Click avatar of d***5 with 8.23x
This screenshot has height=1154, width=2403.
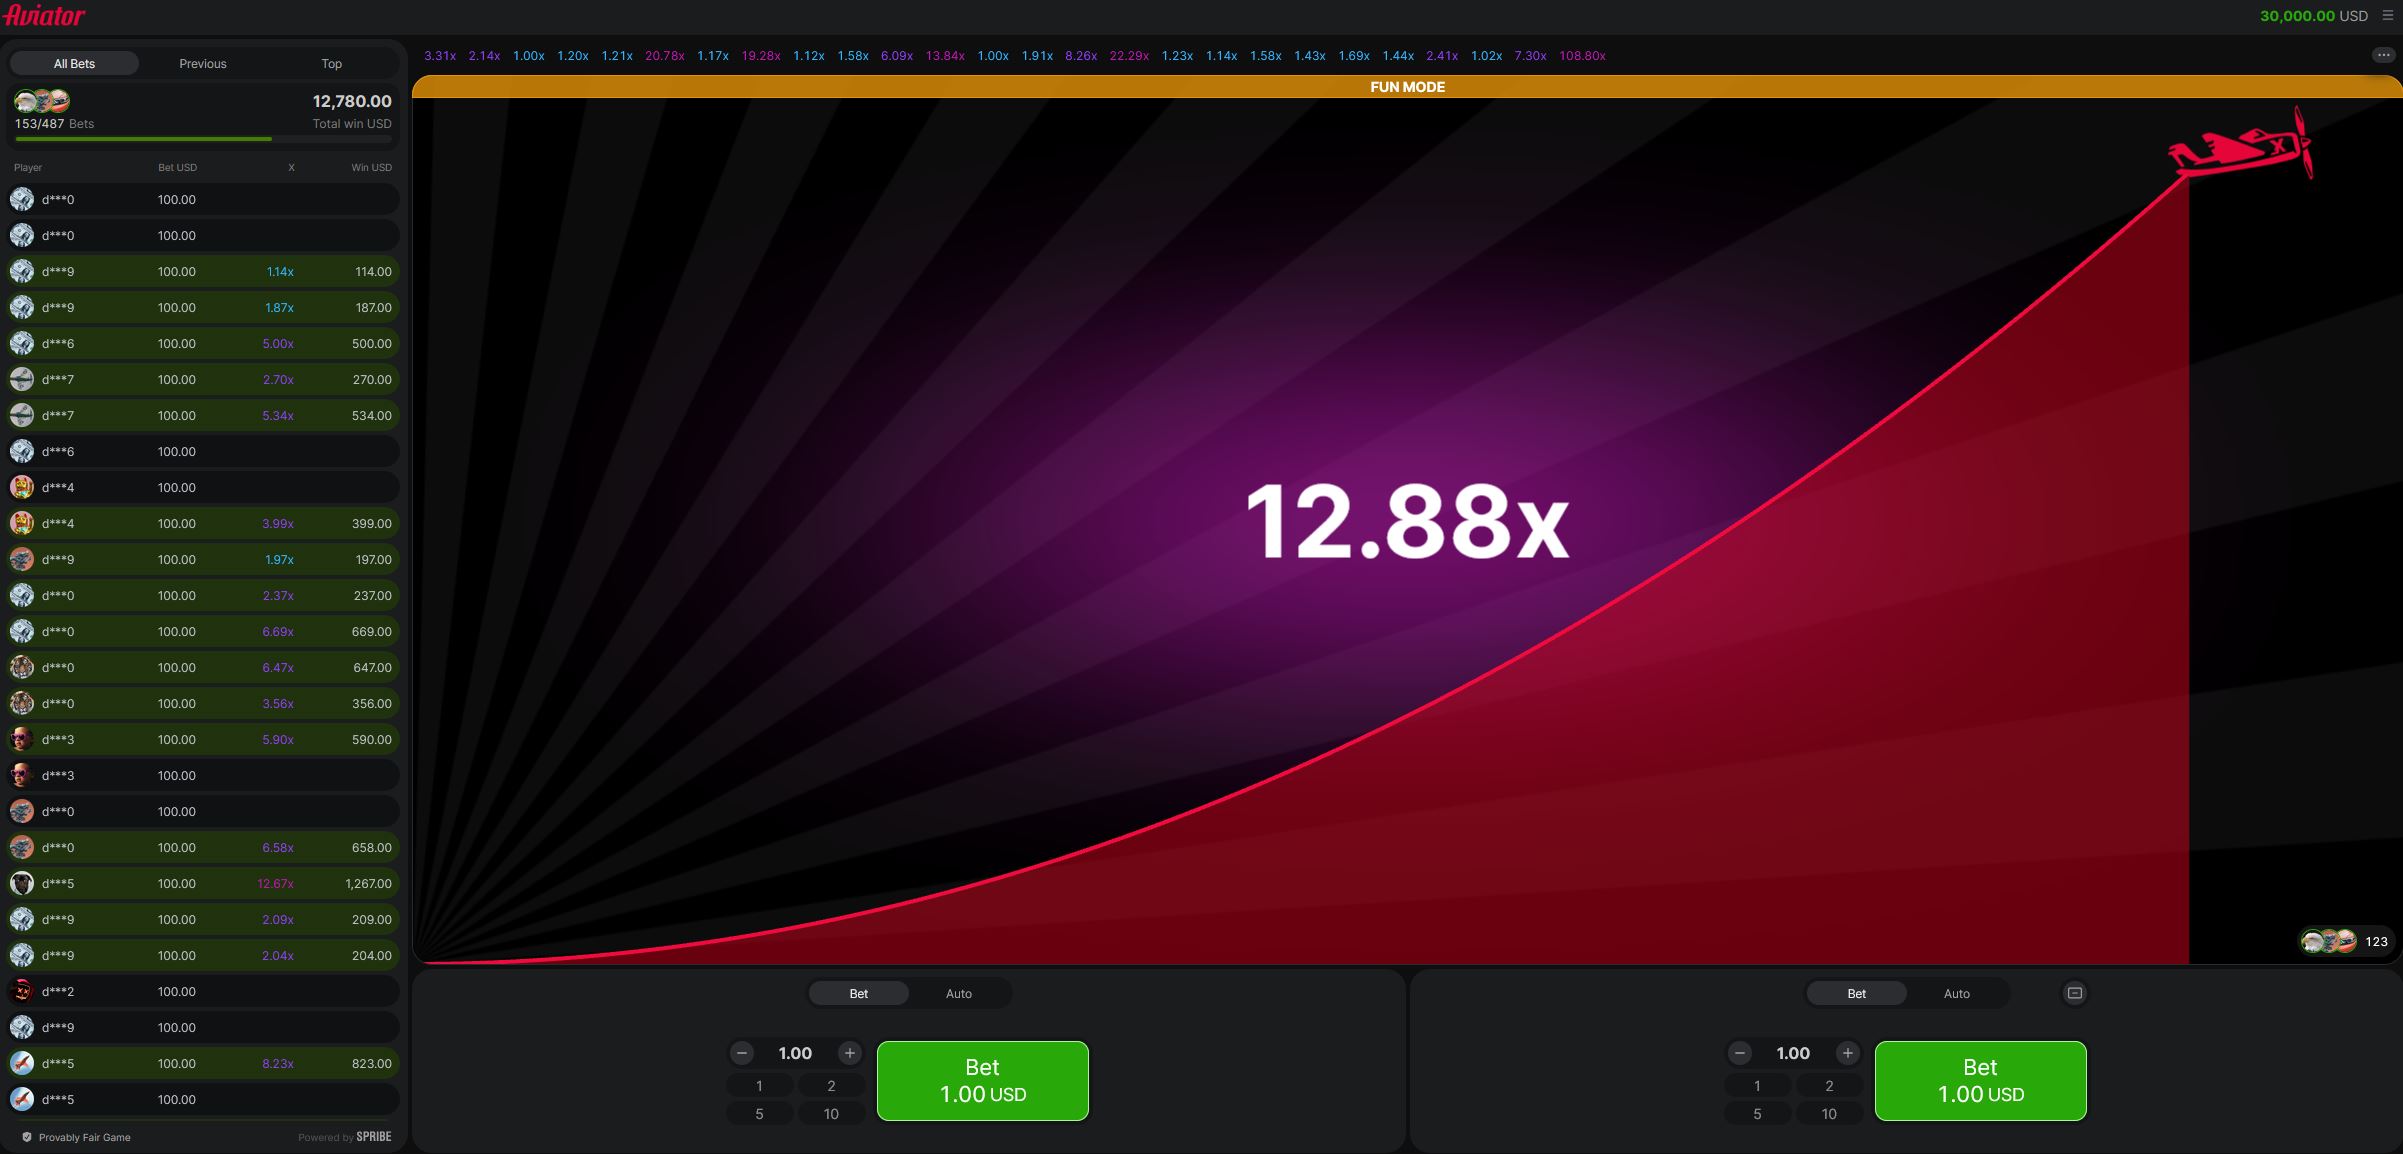(x=22, y=1063)
